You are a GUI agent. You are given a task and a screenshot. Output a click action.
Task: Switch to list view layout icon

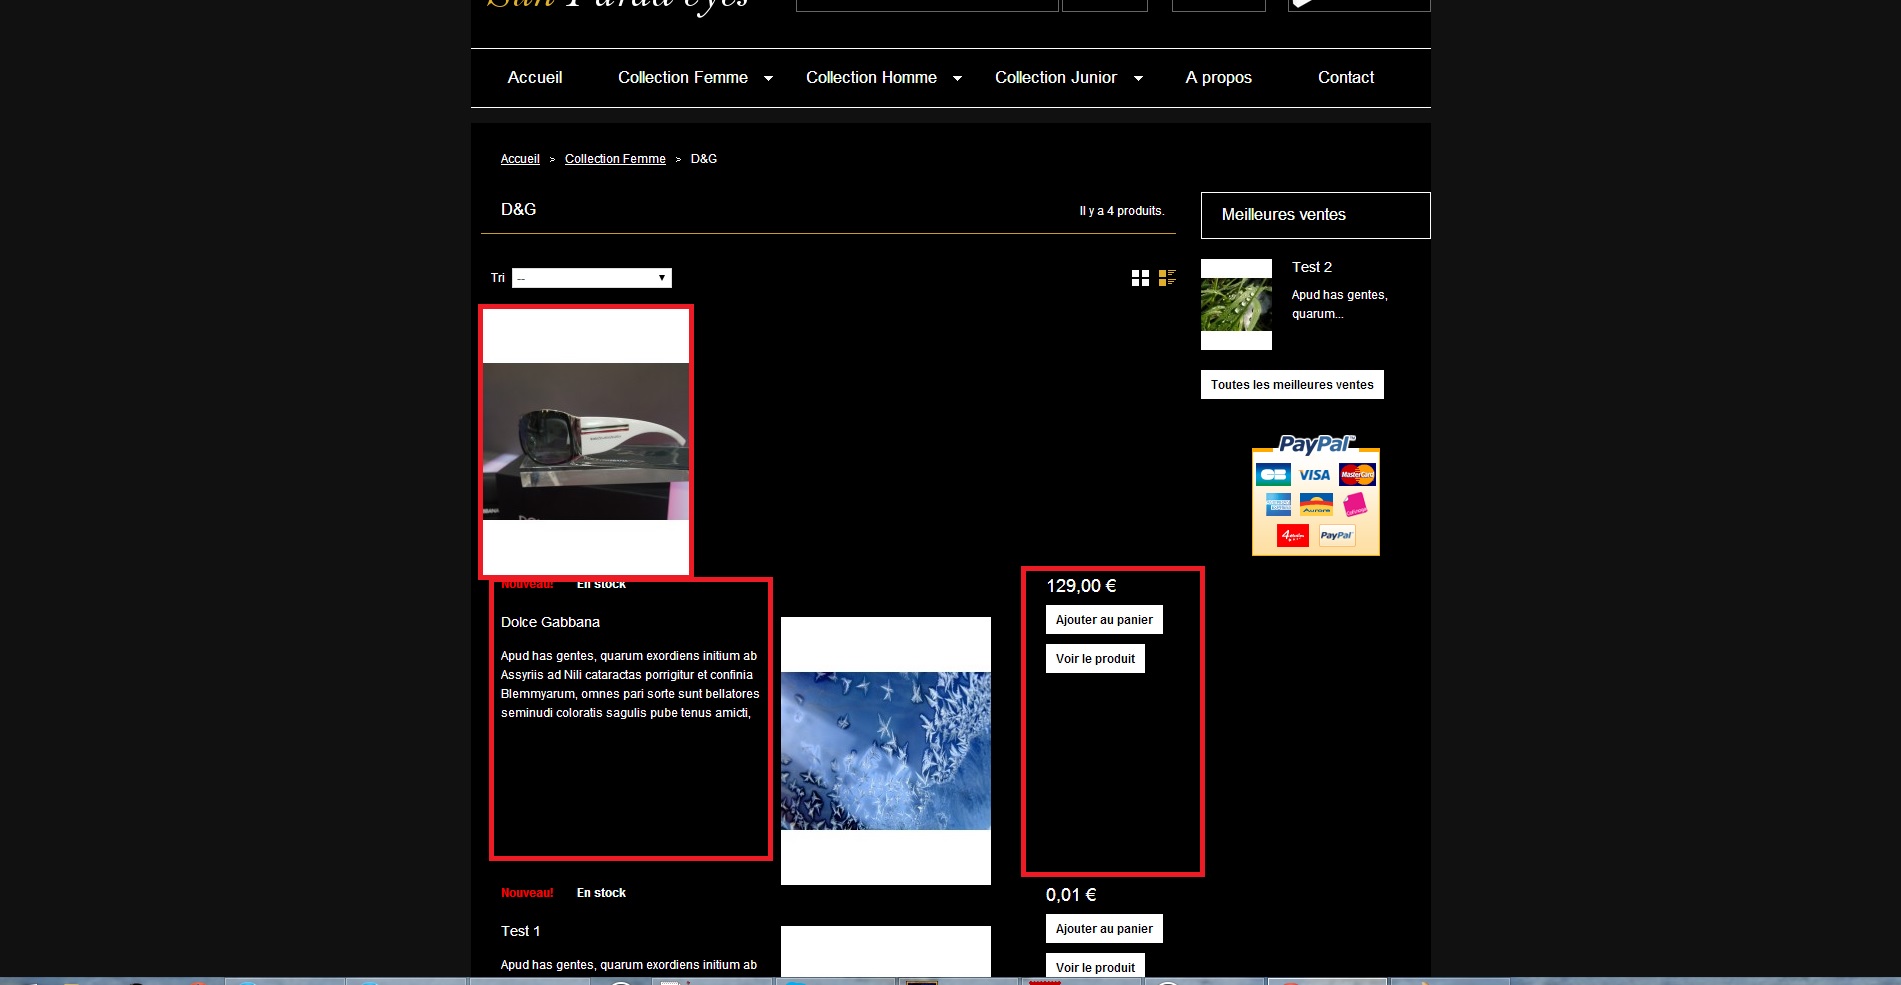1167,278
